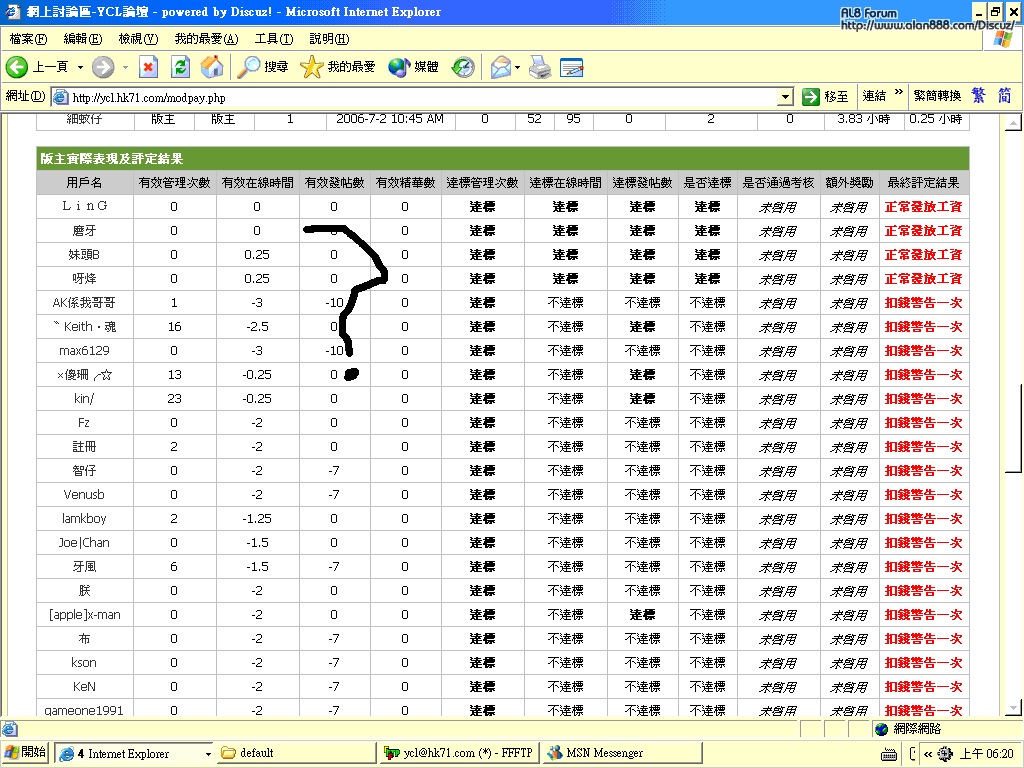
Task: Click the green Go arrow button
Action: pos(810,97)
